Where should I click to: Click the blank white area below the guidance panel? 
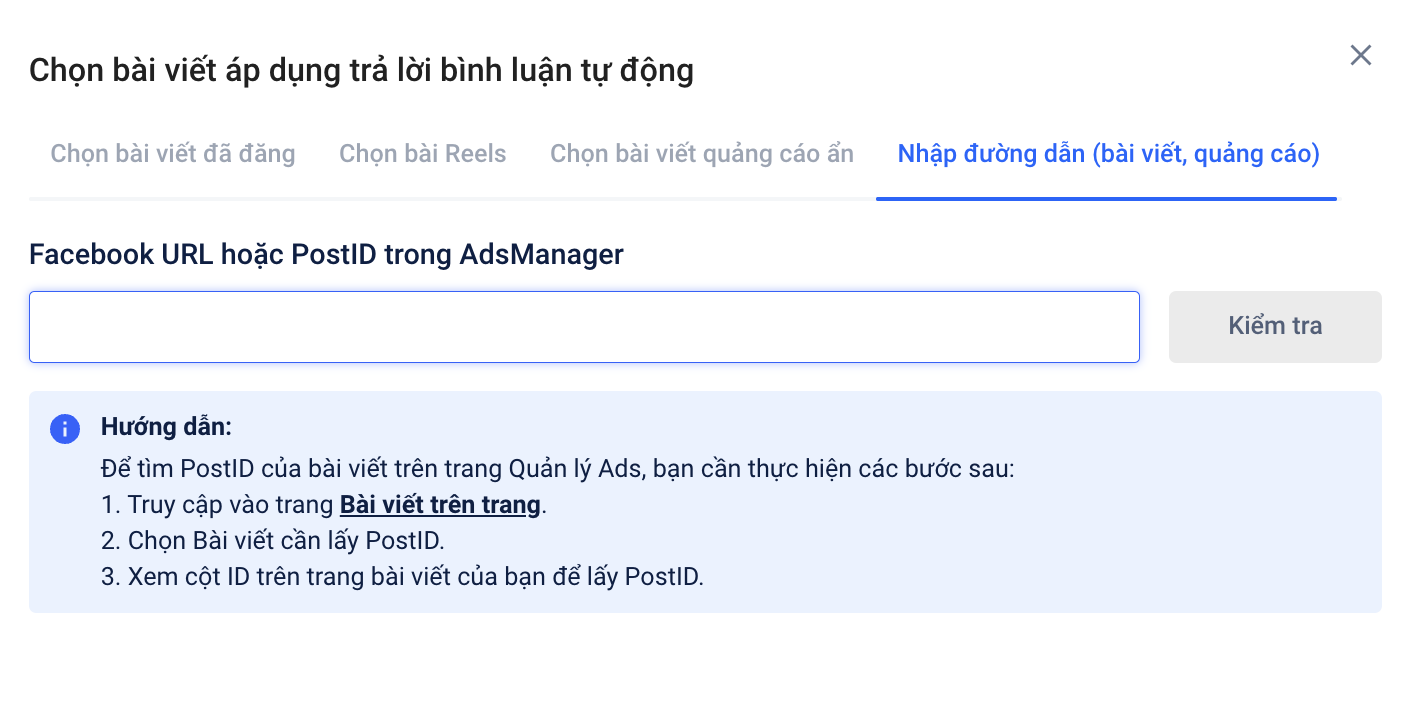click(700, 670)
